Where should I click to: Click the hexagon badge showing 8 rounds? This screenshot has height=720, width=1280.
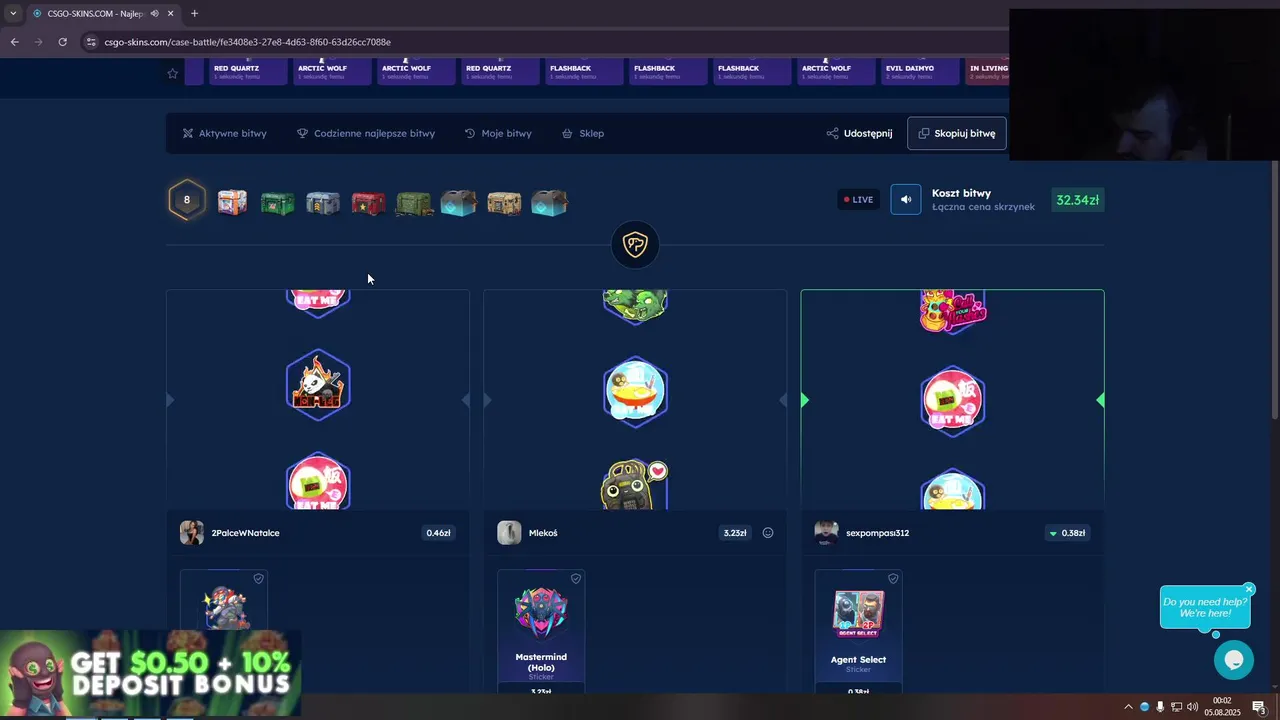186,200
